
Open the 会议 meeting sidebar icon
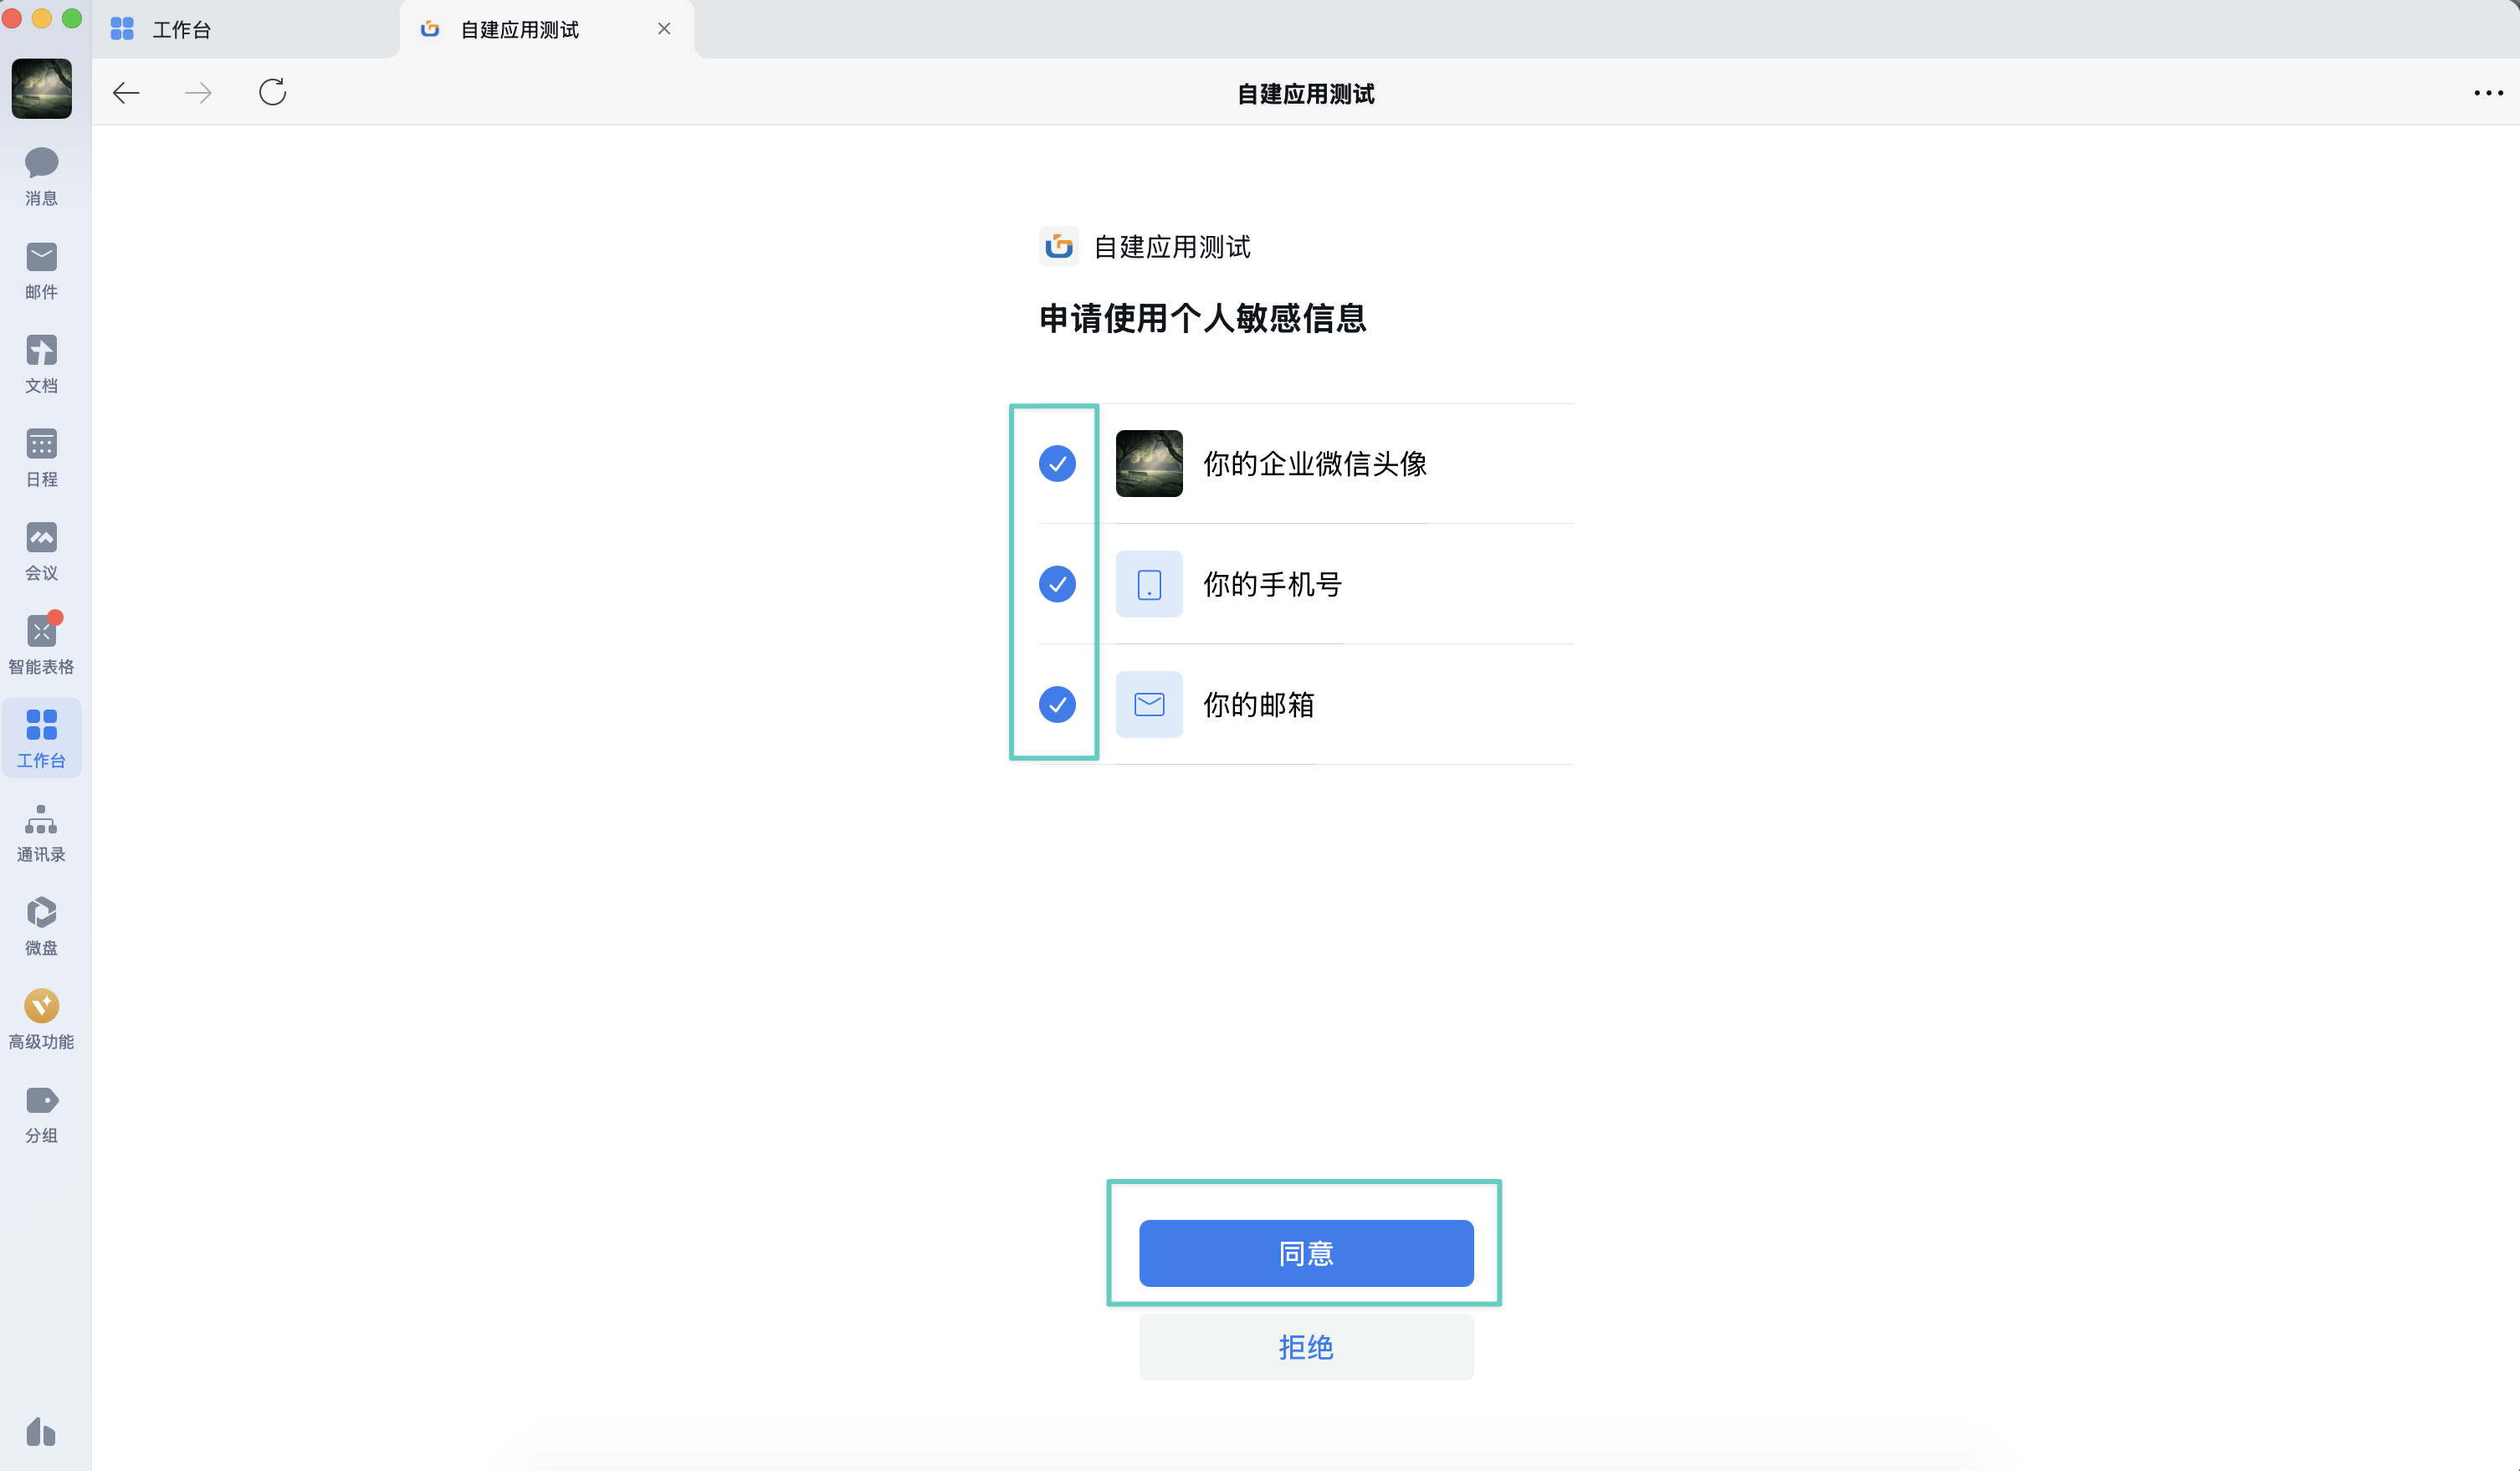pyautogui.click(x=41, y=551)
